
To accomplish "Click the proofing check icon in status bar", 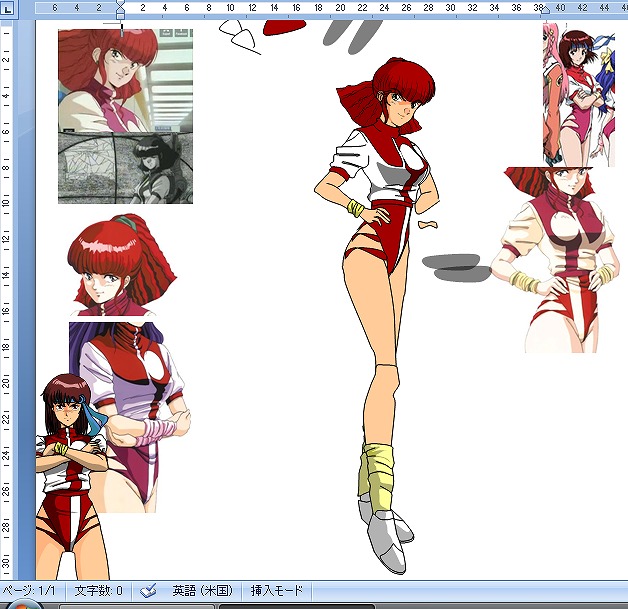I will [x=148, y=591].
